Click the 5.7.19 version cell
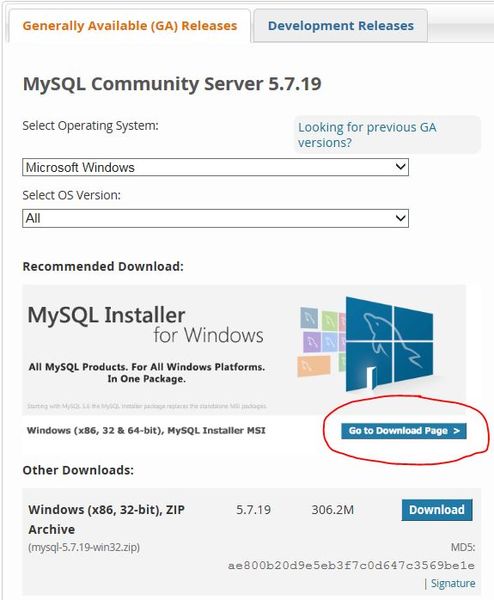Screen dimensions: 494x600 click(x=253, y=510)
